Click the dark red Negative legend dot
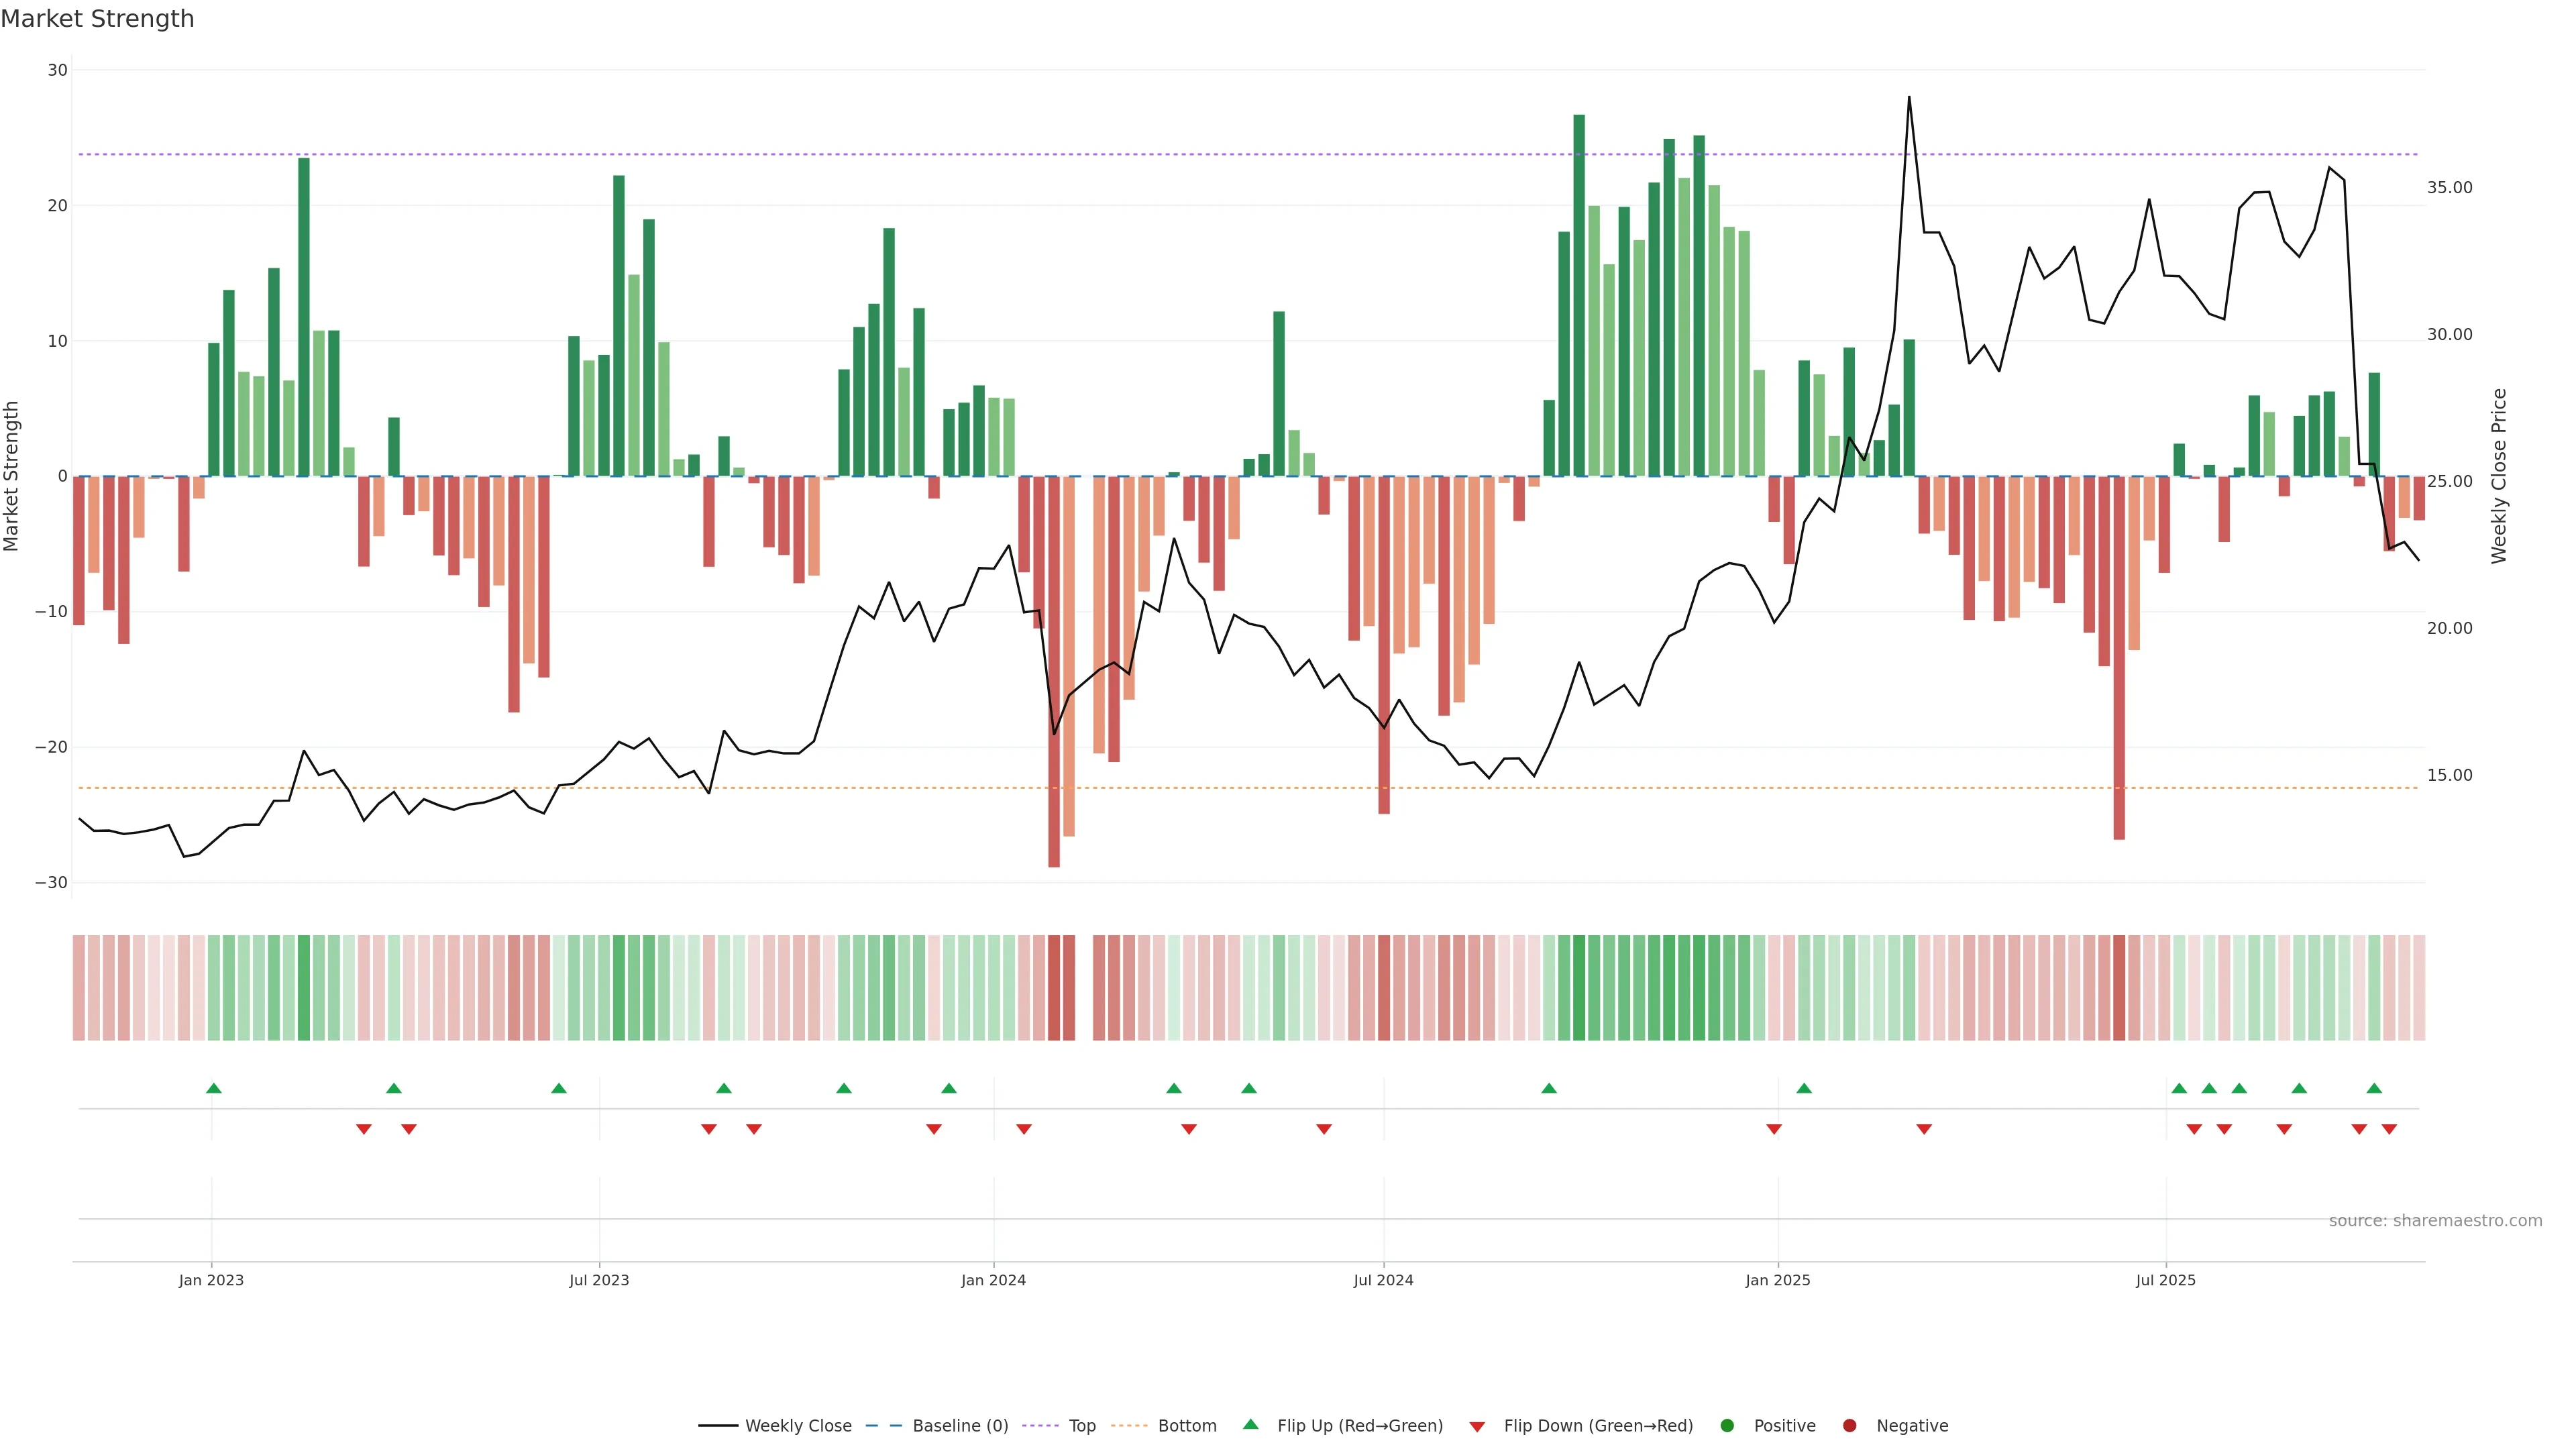The width and height of the screenshot is (2576, 1449). coord(1849,1426)
